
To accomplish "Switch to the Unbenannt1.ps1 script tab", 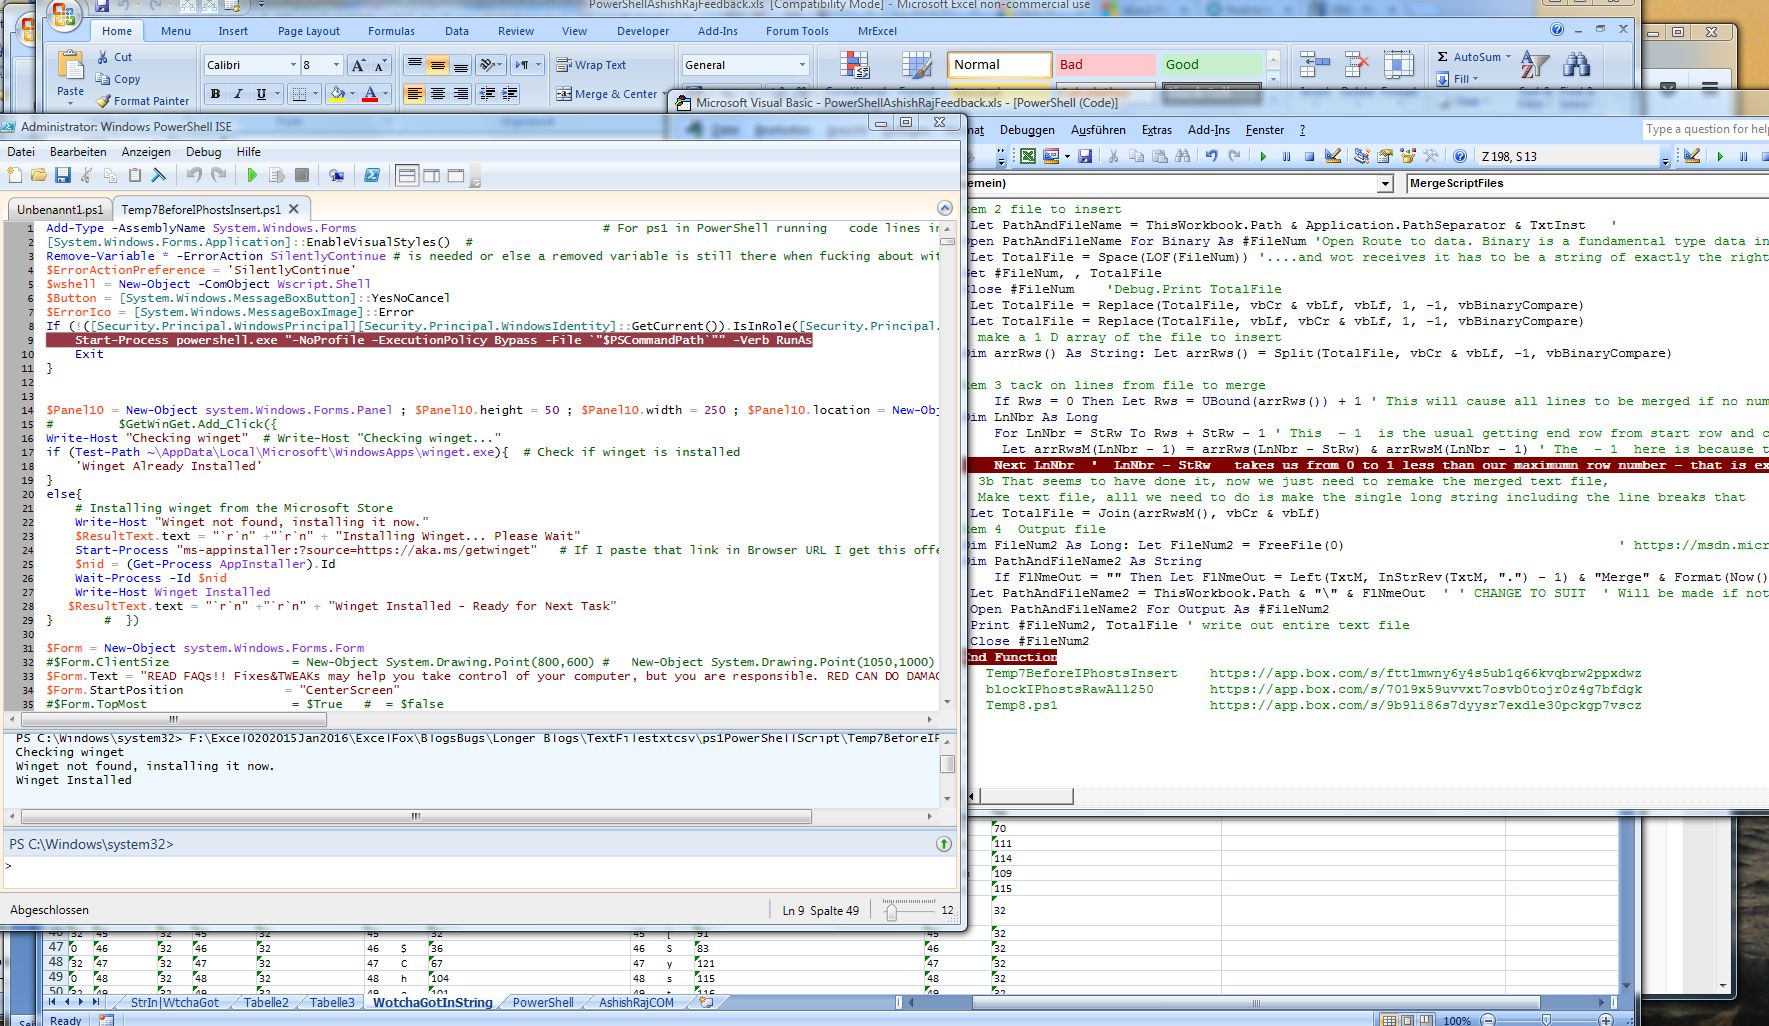I will point(60,210).
